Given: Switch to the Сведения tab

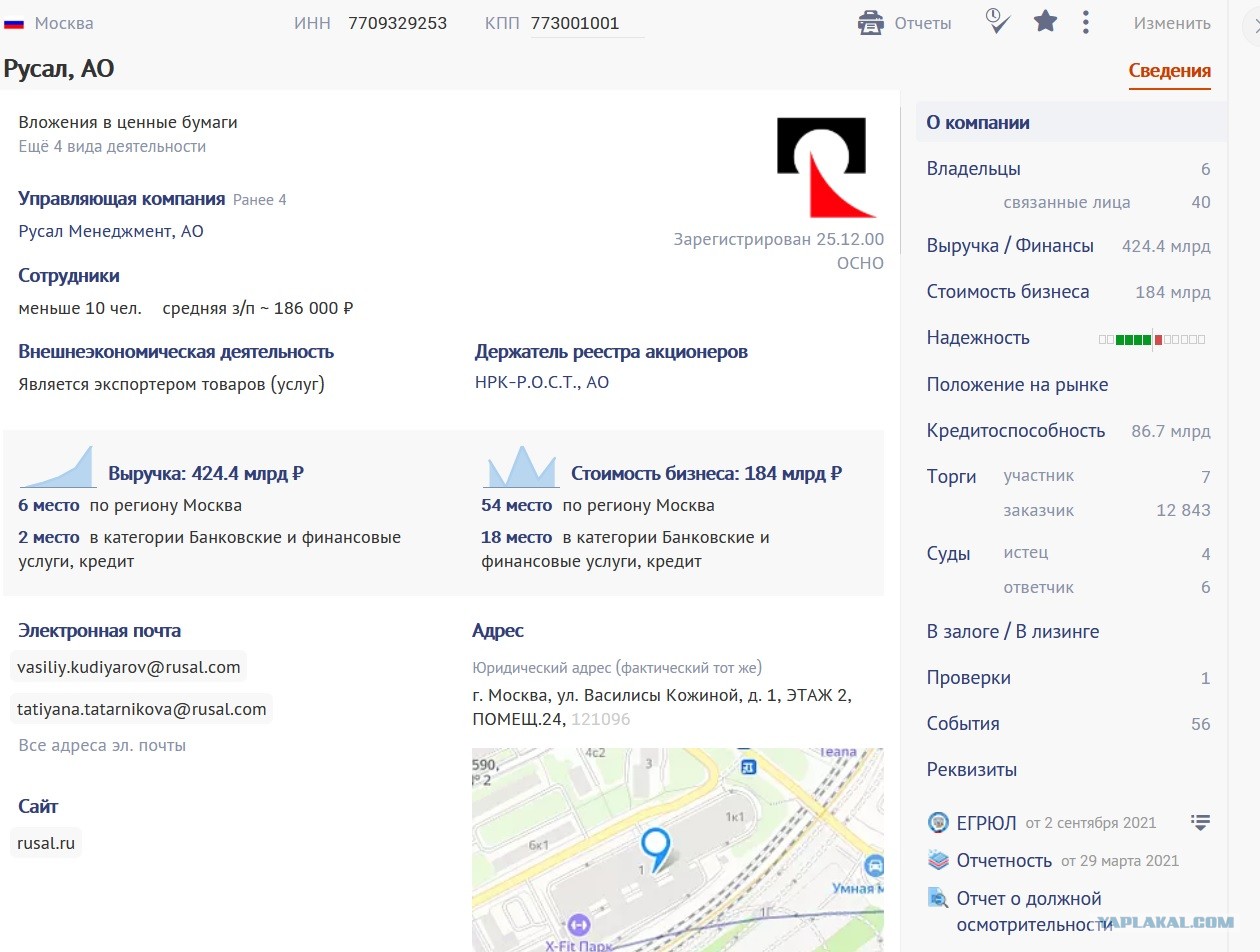Looking at the screenshot, I should tap(1169, 70).
